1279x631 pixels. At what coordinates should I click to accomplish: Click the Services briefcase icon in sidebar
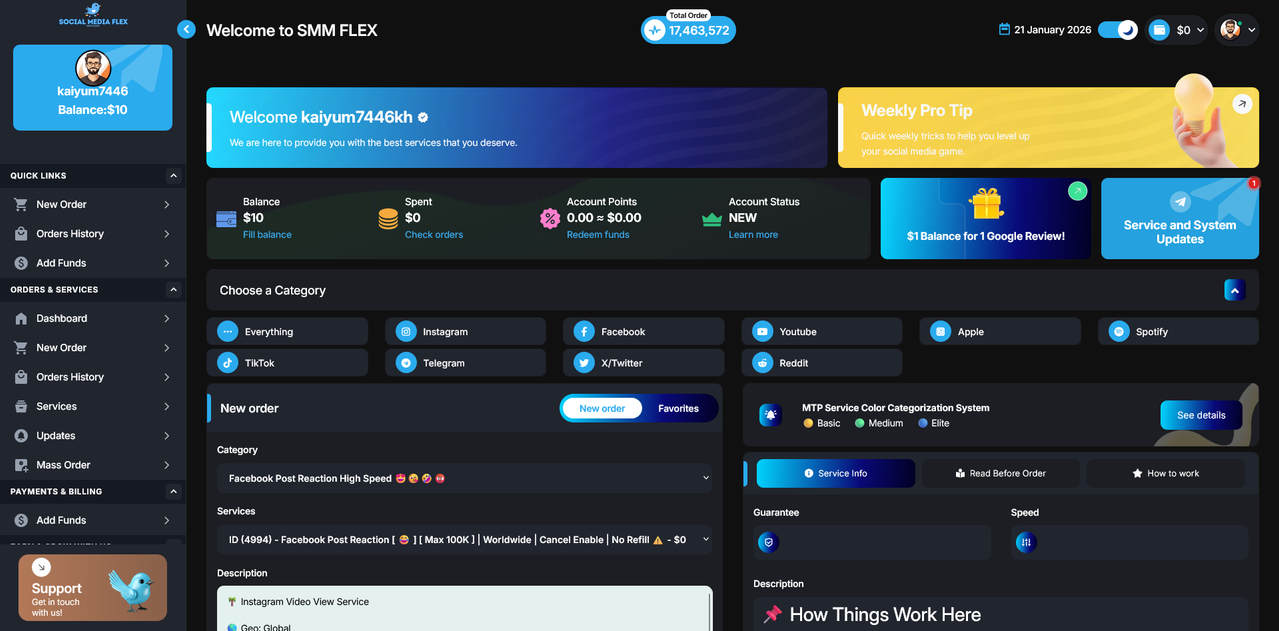click(21, 406)
